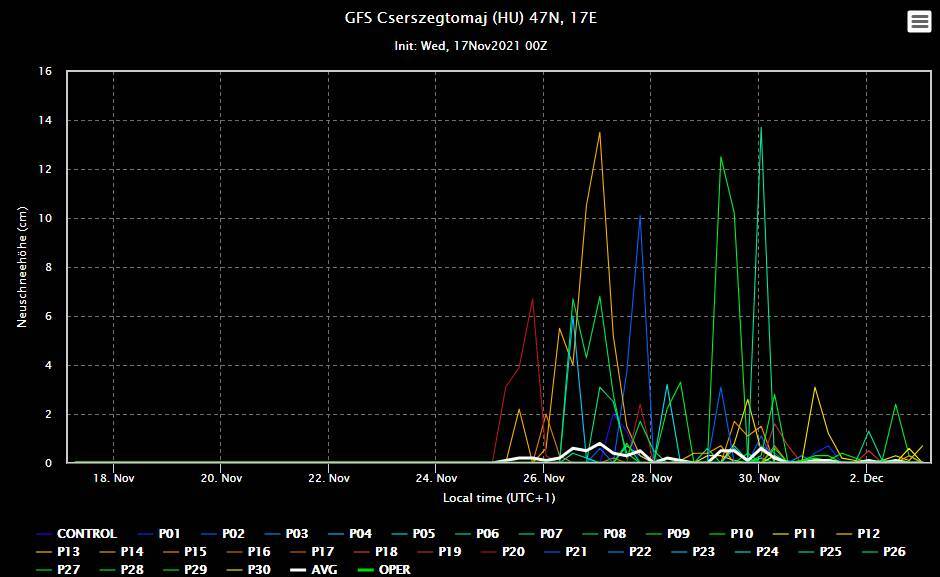This screenshot has height=577, width=940.
Task: Open the chart hamburger context menu
Action: [x=918, y=22]
